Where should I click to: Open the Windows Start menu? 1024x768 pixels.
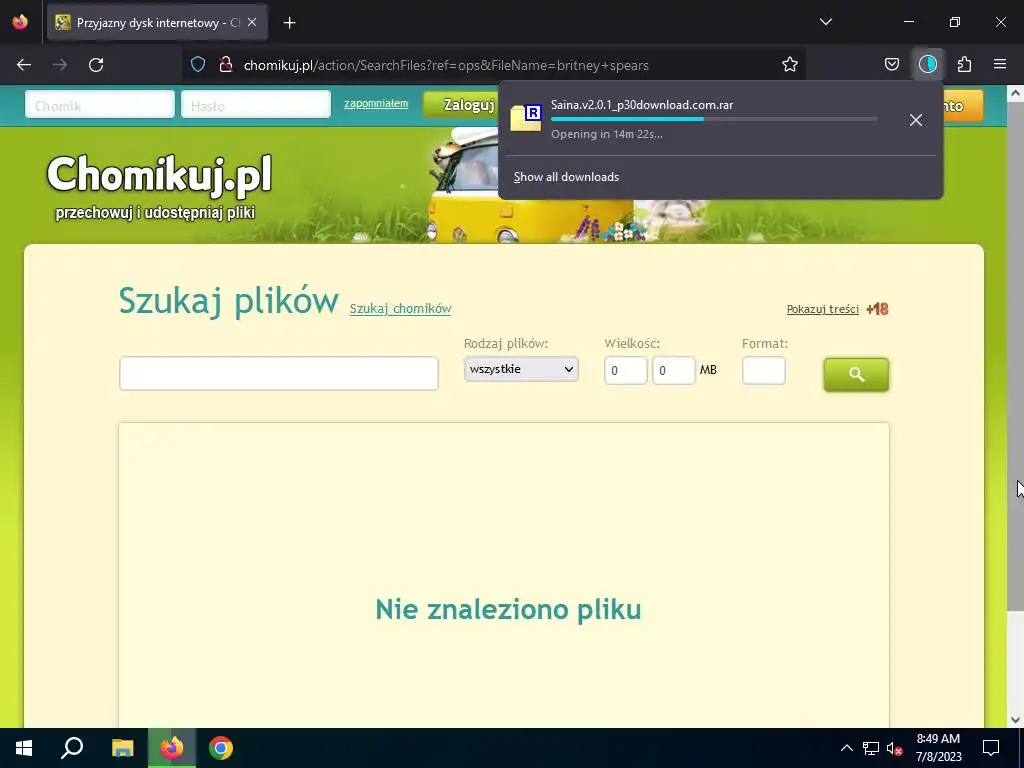[x=24, y=748]
